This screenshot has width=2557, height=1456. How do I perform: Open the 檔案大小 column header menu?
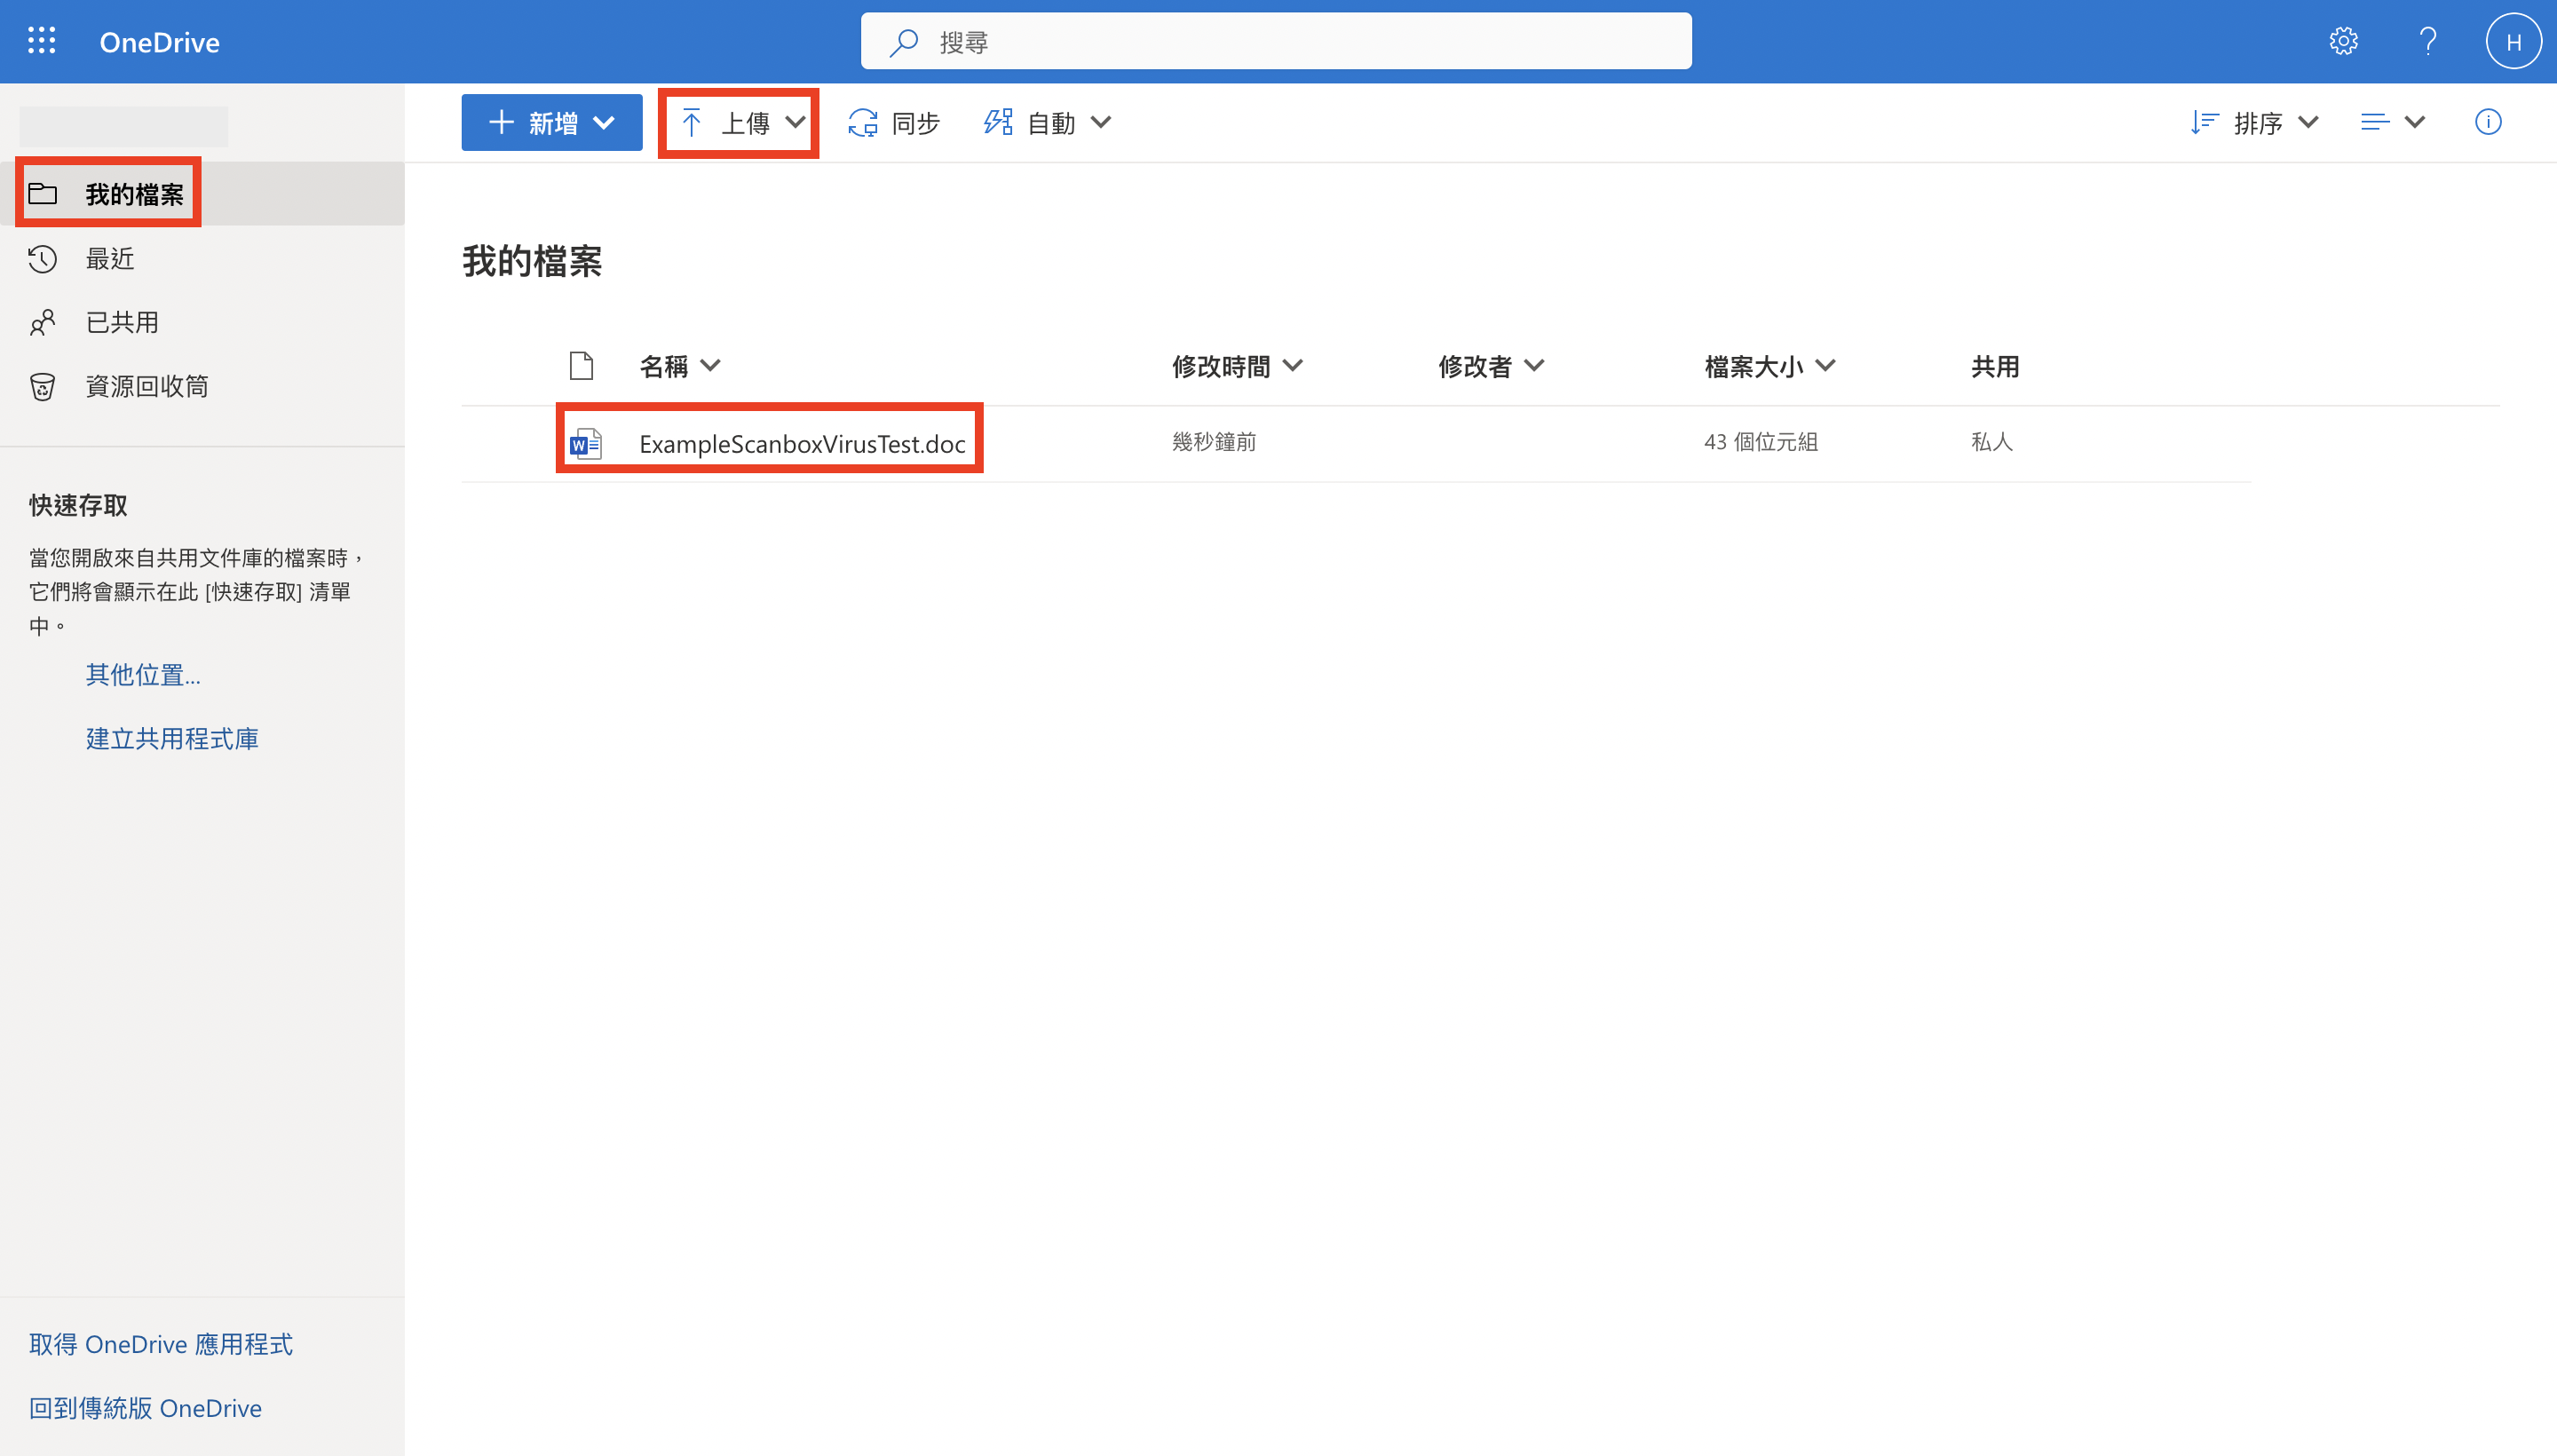pyautogui.click(x=1769, y=366)
